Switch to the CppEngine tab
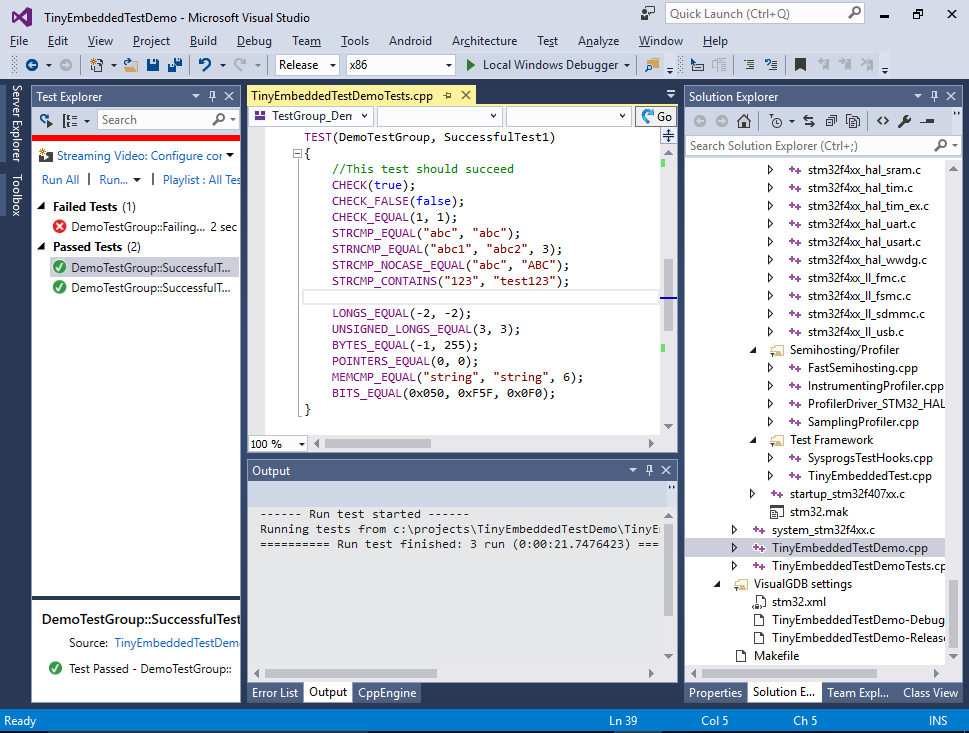Image resolution: width=969 pixels, height=733 pixels. (x=387, y=693)
